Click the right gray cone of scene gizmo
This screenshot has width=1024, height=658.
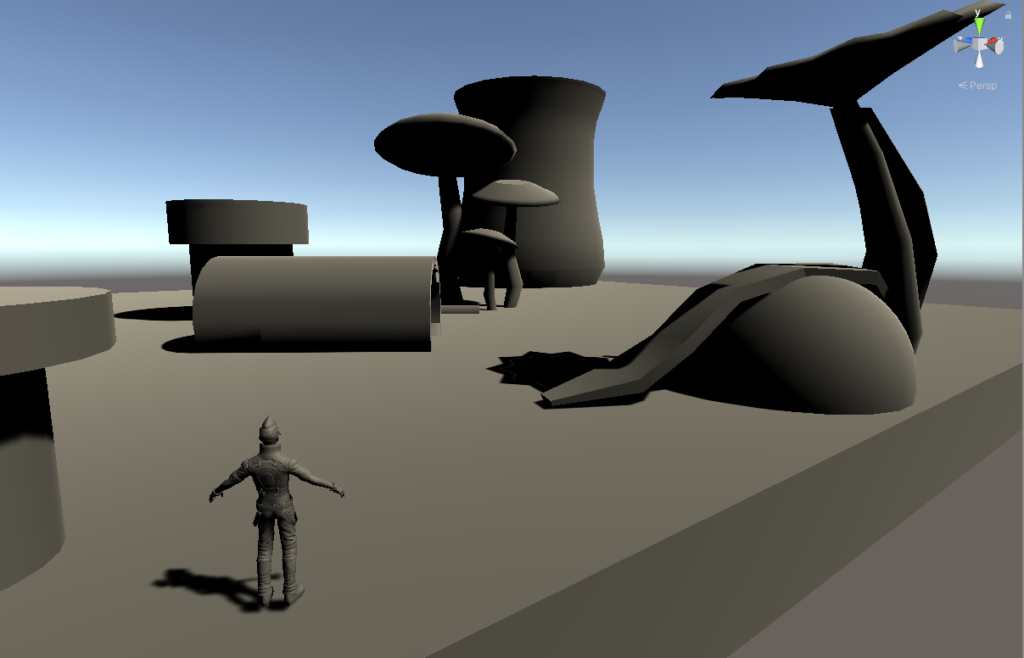(x=997, y=46)
